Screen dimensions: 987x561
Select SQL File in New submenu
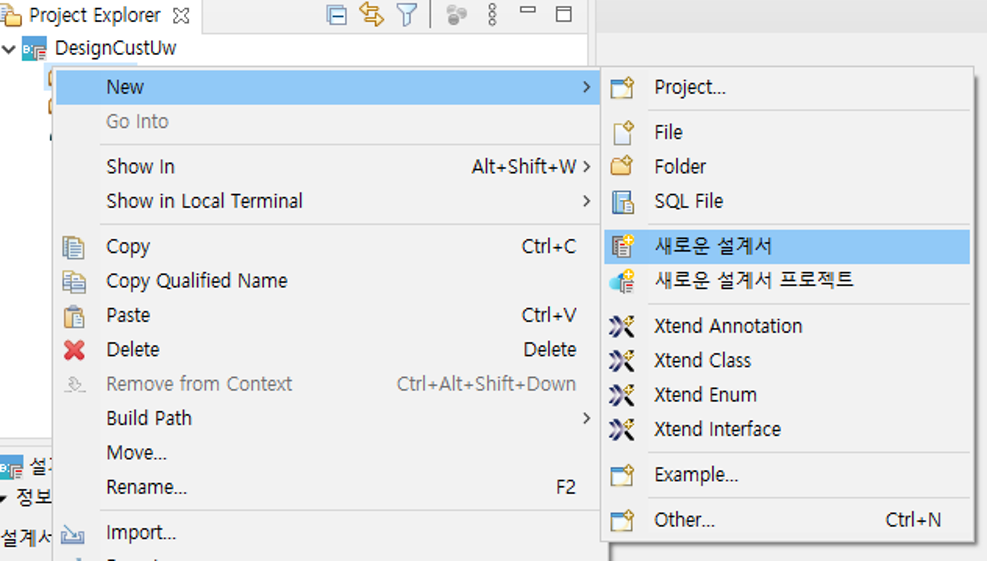[688, 201]
